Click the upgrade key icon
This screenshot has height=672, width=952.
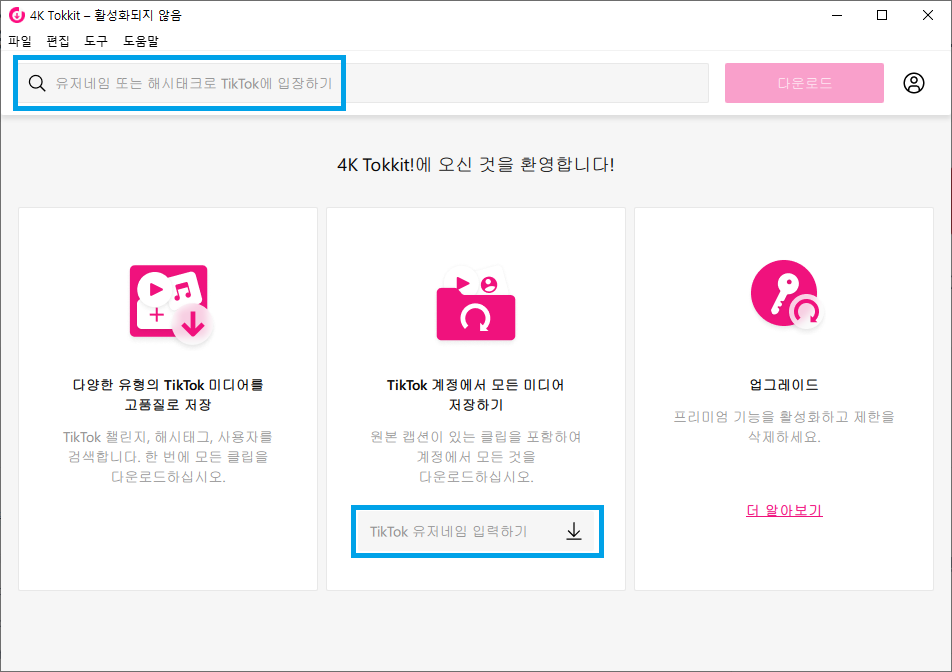point(786,294)
